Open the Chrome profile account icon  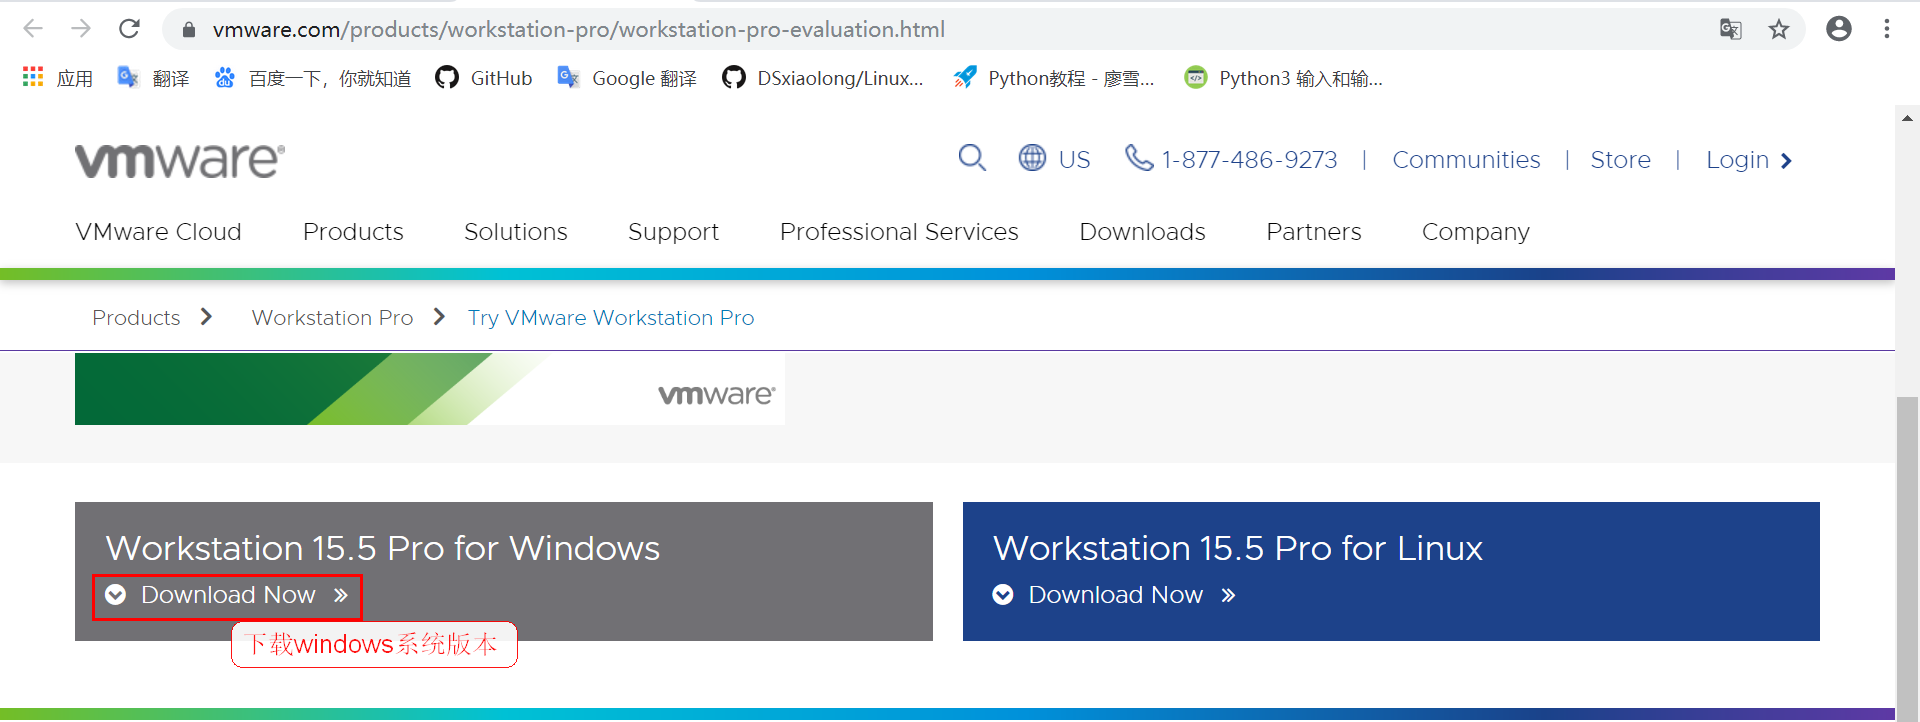point(1839,29)
